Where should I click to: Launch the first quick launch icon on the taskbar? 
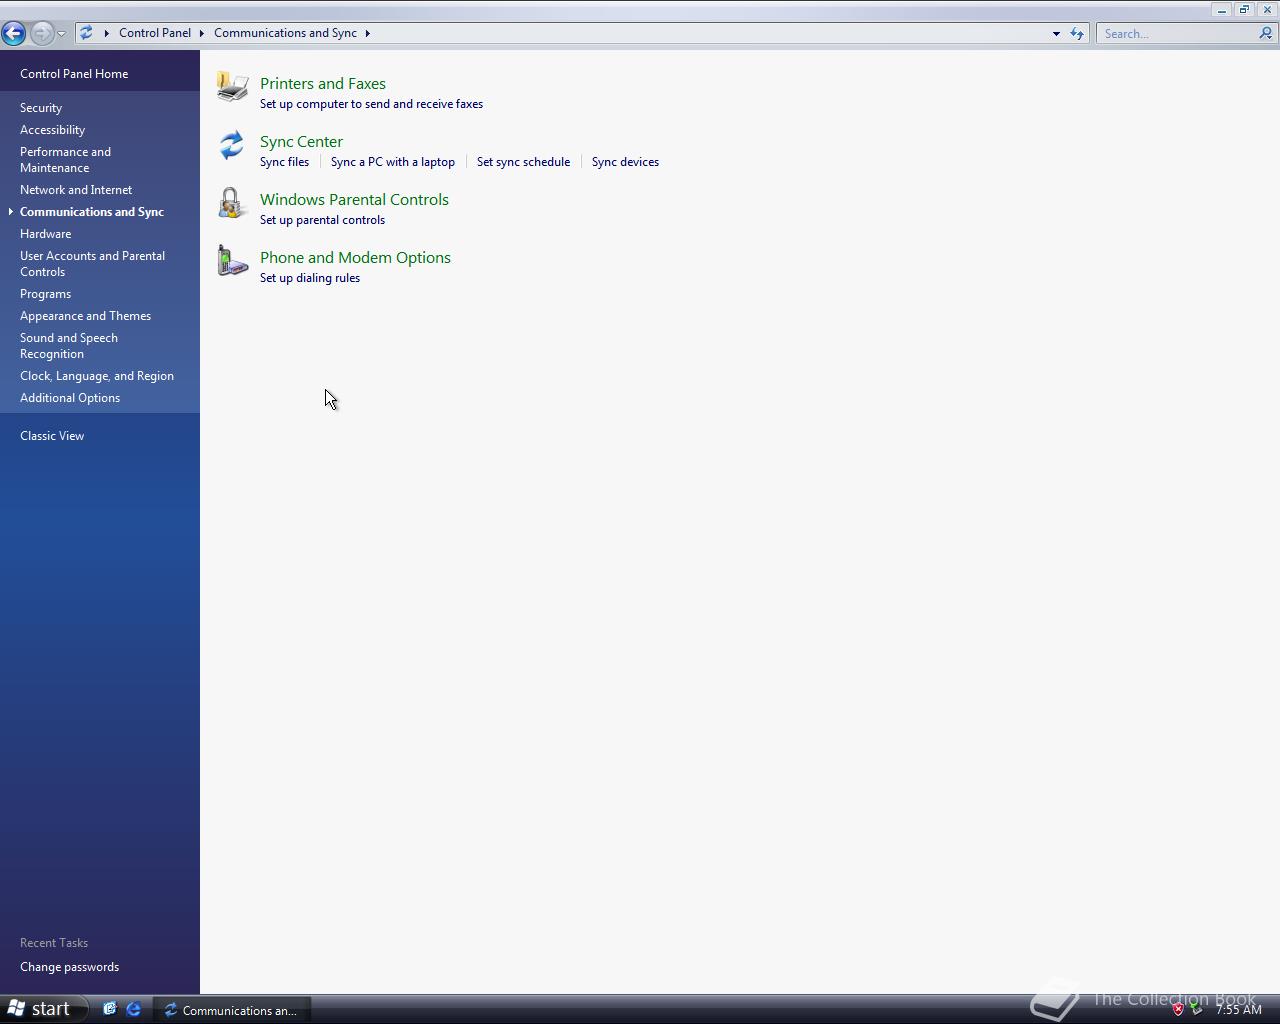pyautogui.click(x=110, y=1009)
